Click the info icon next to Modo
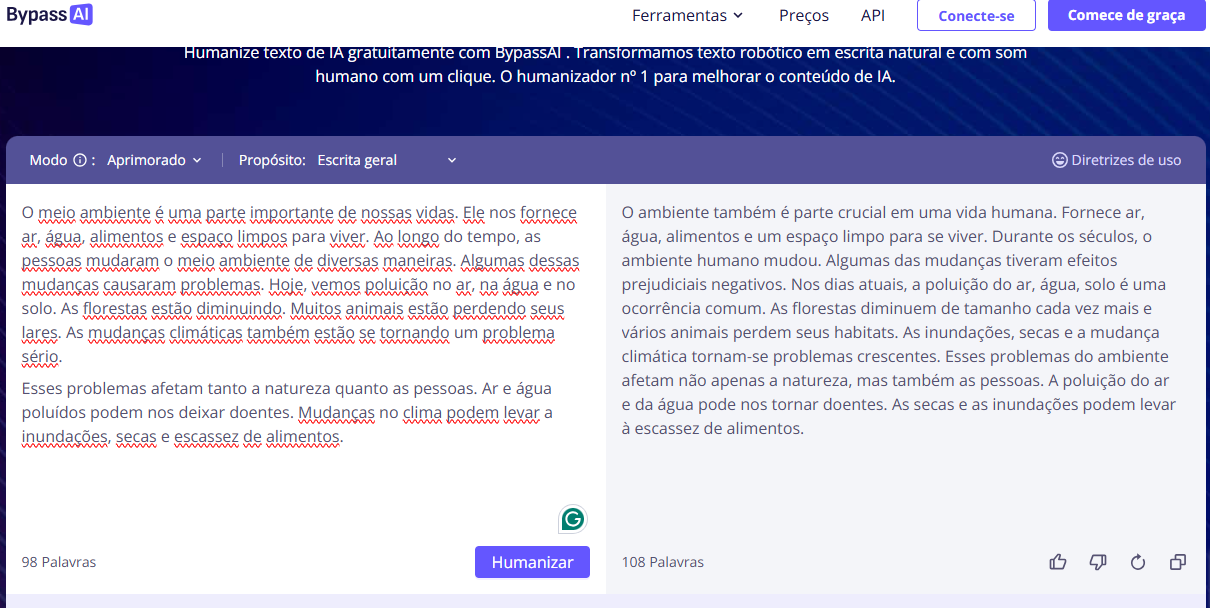 pyautogui.click(x=80, y=160)
